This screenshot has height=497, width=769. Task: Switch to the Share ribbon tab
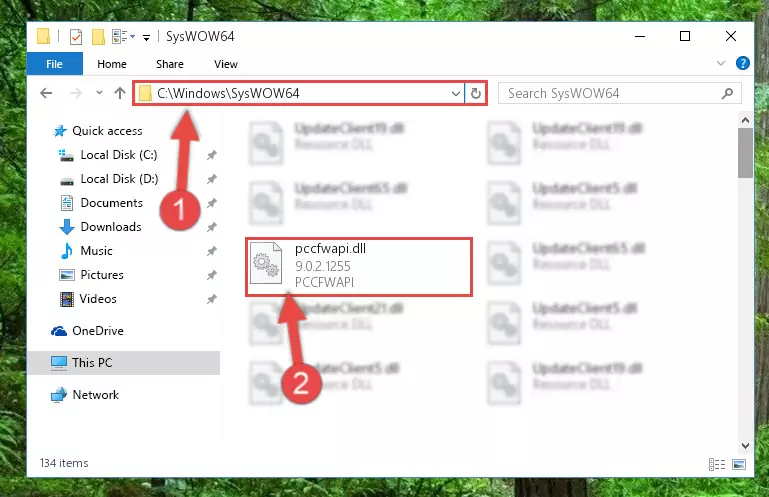170,64
